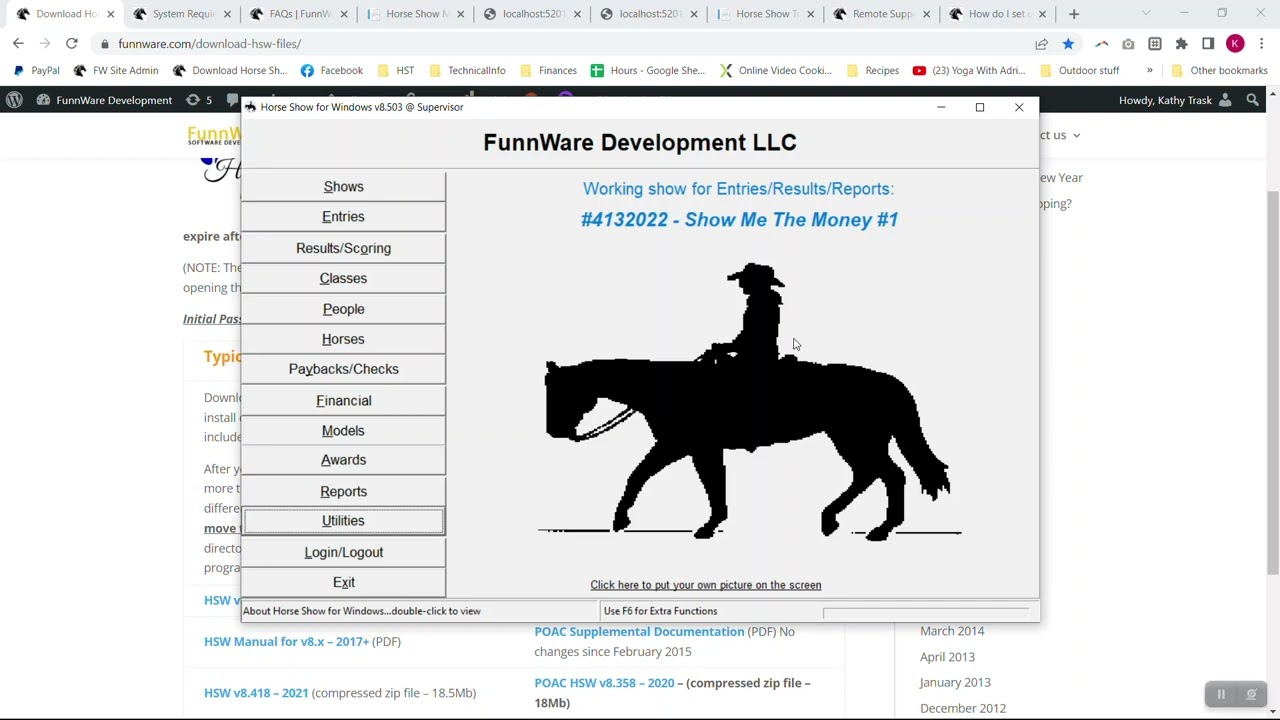Open Paybacks/Checks
1280x720 pixels.
343,369
